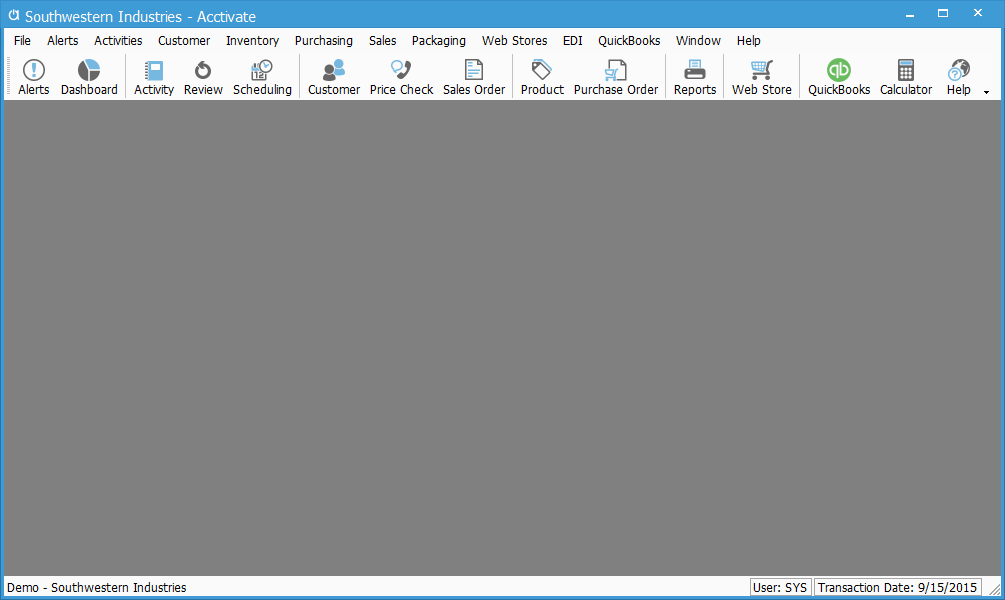Open the Sales menu
Image resolution: width=1005 pixels, height=600 pixels.
coord(383,40)
